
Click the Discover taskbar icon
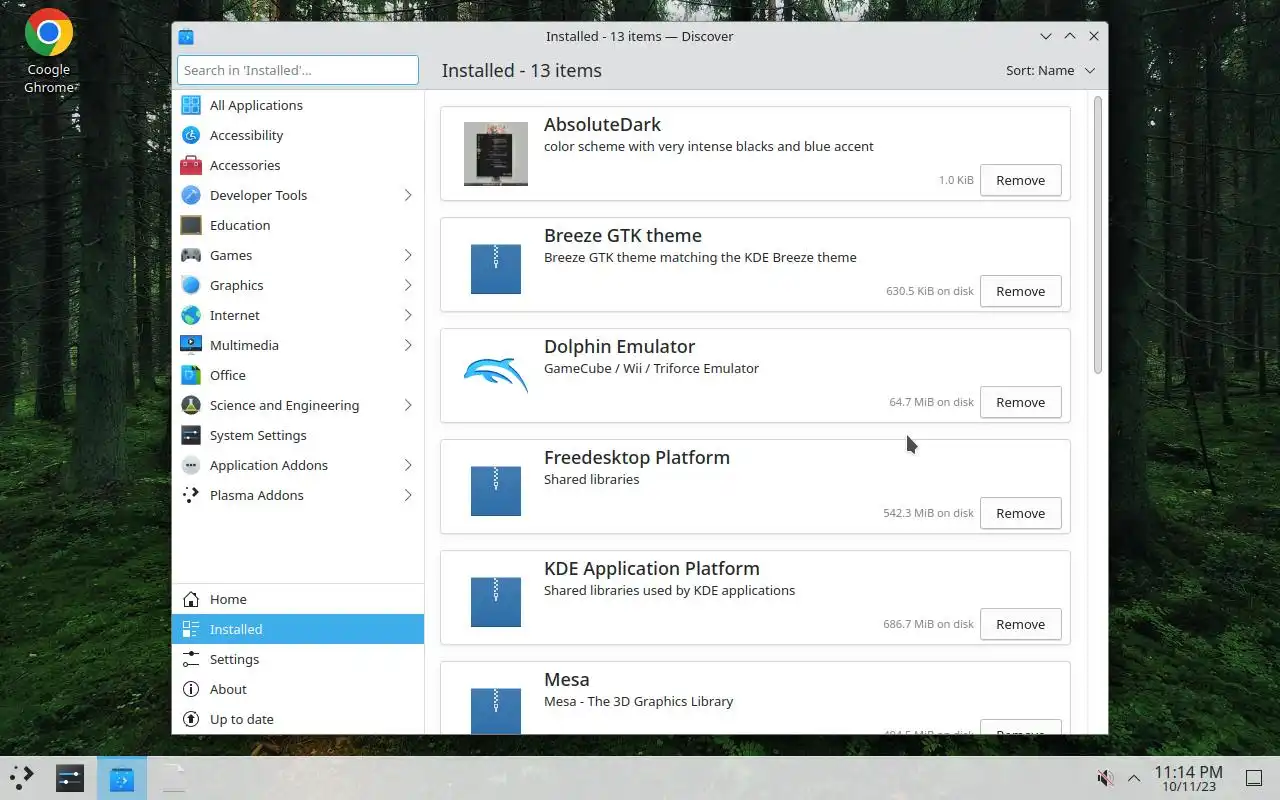click(121, 778)
